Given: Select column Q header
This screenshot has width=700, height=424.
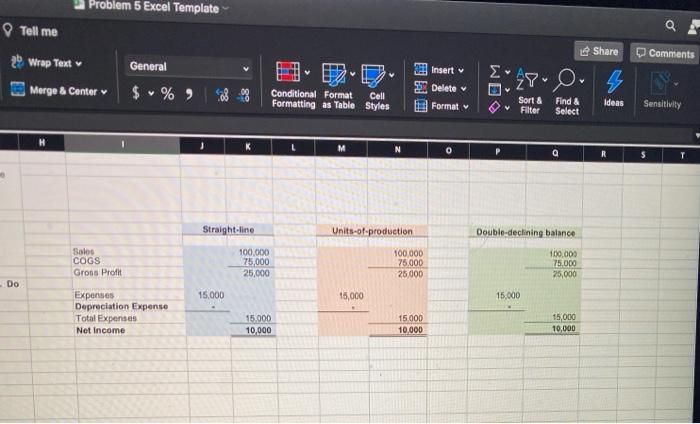Looking at the screenshot, I should click(x=554, y=153).
